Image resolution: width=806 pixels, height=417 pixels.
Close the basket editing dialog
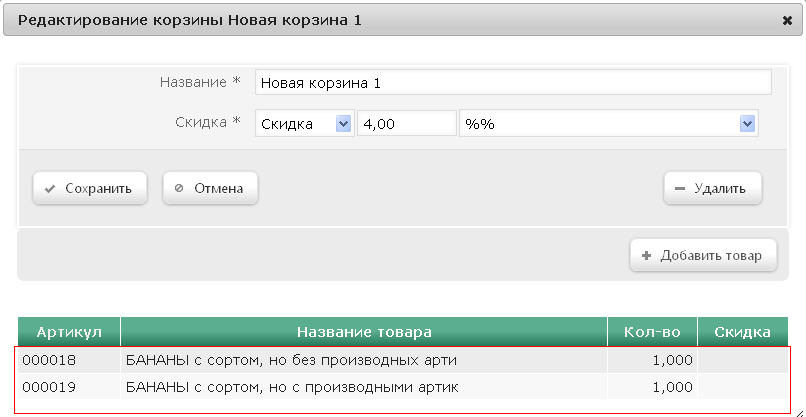tap(786, 21)
